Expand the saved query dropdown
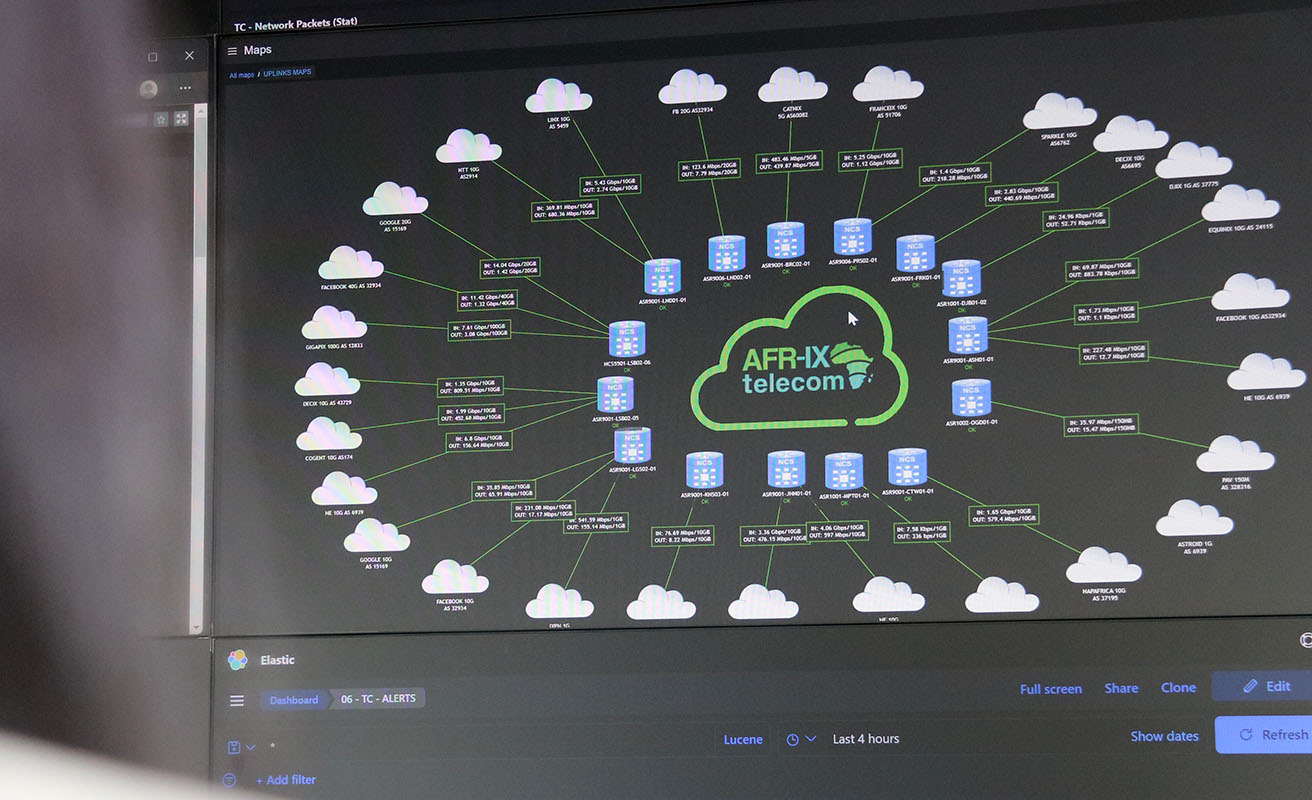Viewport: 1312px width, 800px height. pyautogui.click(x=241, y=747)
